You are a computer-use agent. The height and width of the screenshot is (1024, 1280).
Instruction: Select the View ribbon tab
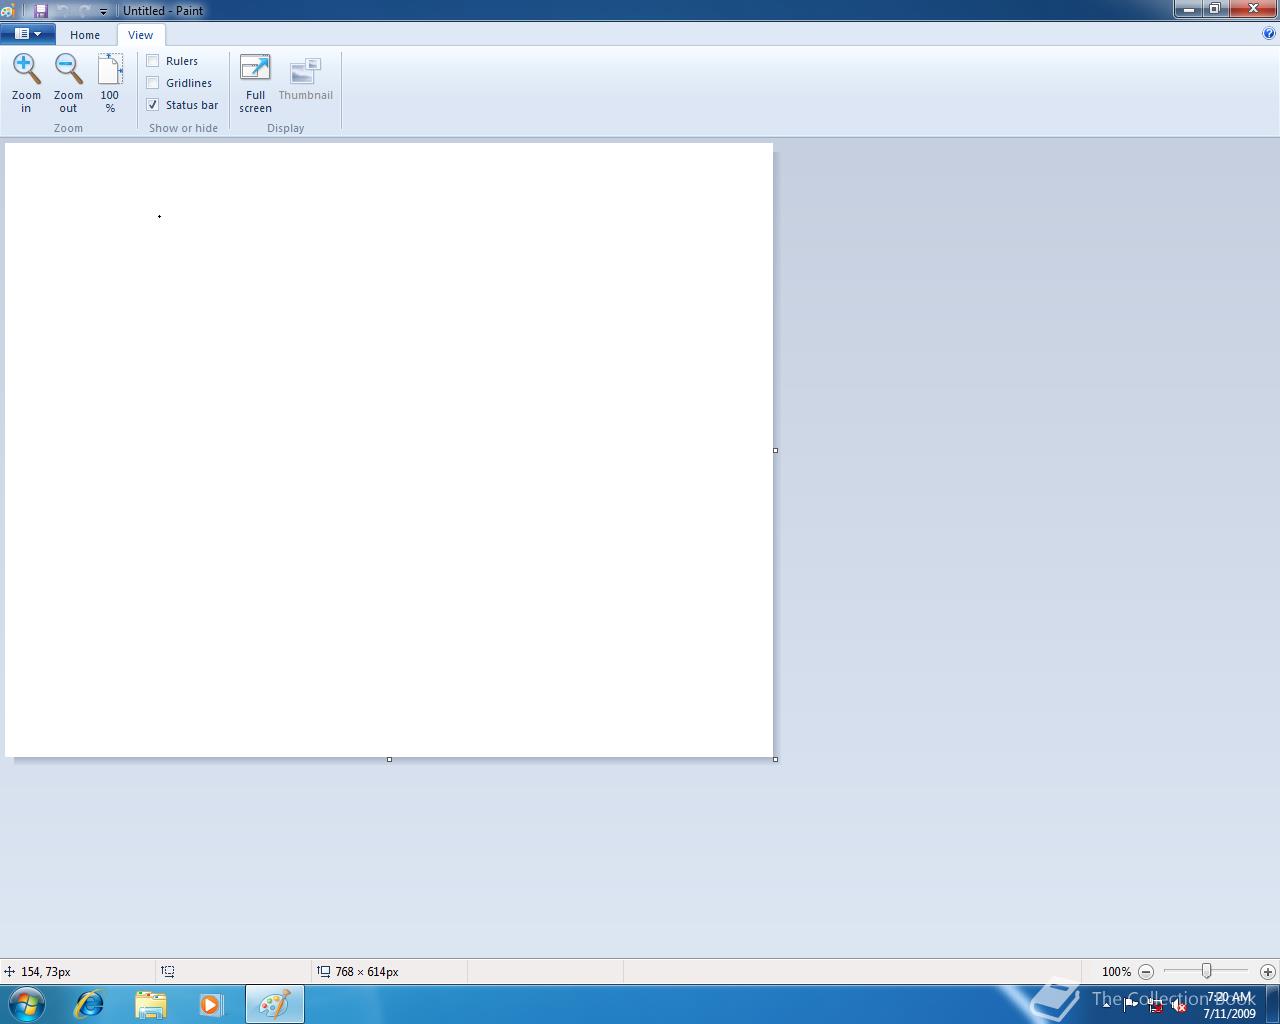(140, 35)
